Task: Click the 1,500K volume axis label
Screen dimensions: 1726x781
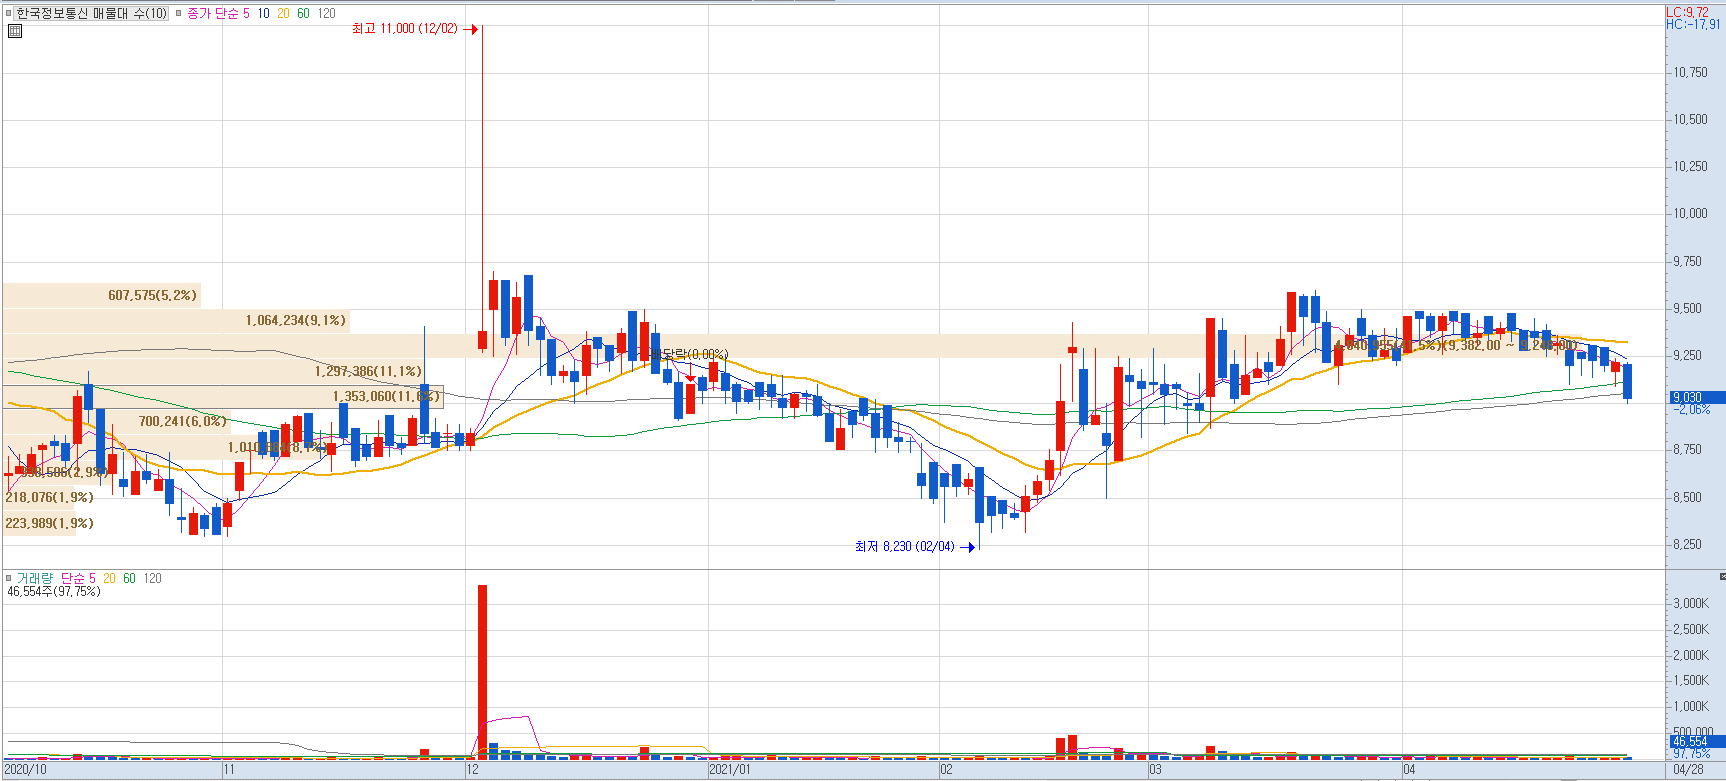Action: click(x=1691, y=680)
